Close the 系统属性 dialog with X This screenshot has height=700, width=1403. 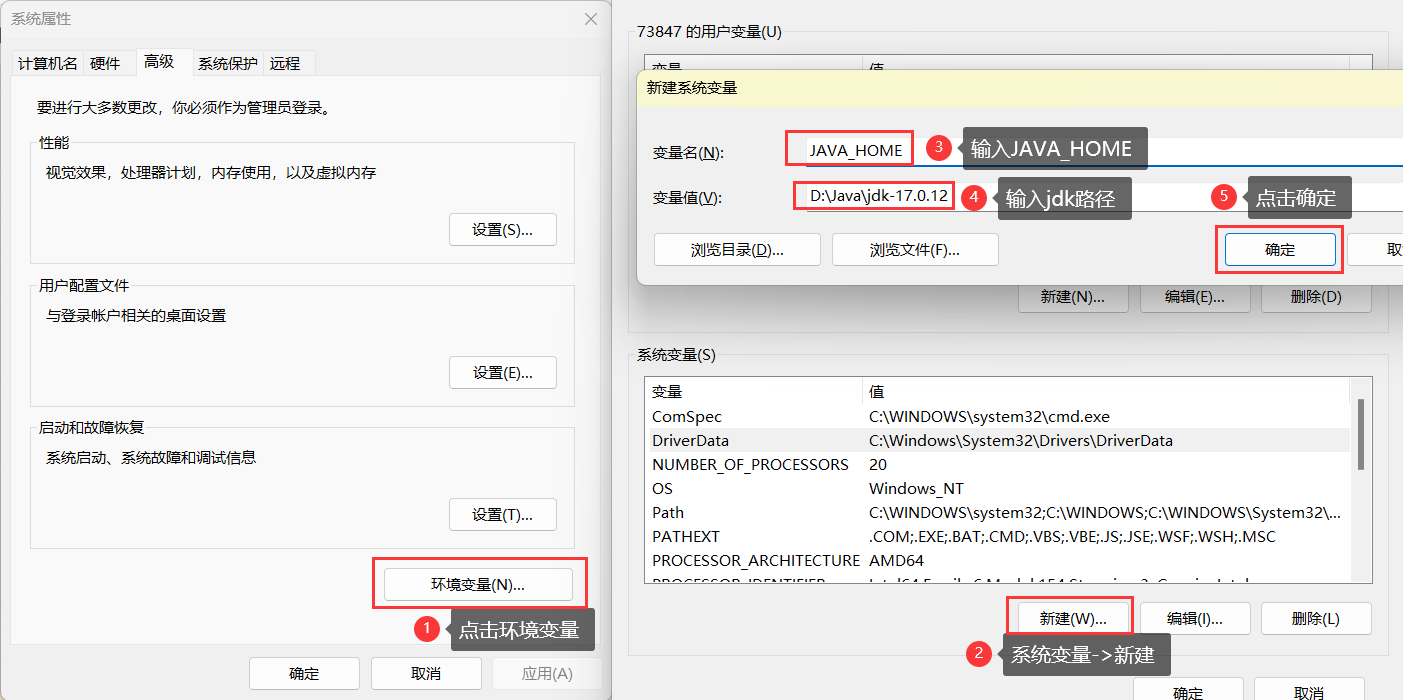[591, 19]
